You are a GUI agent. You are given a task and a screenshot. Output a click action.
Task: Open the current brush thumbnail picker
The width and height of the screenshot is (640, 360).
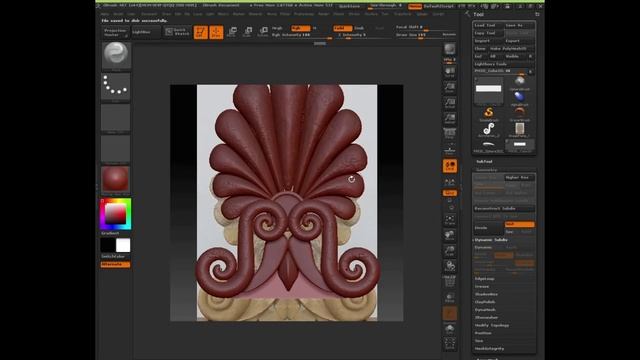coord(116,55)
